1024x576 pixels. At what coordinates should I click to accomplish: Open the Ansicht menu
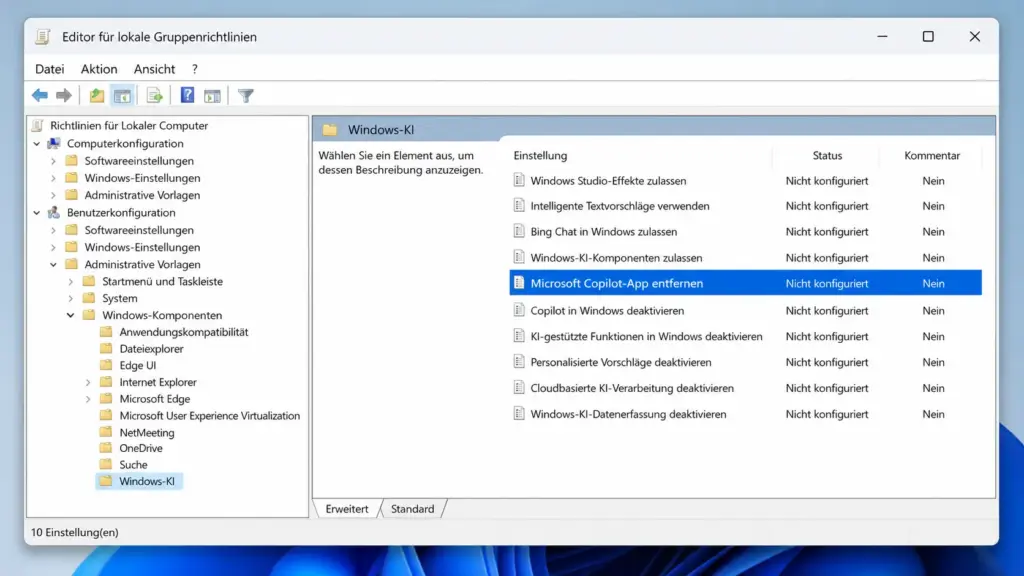[154, 69]
